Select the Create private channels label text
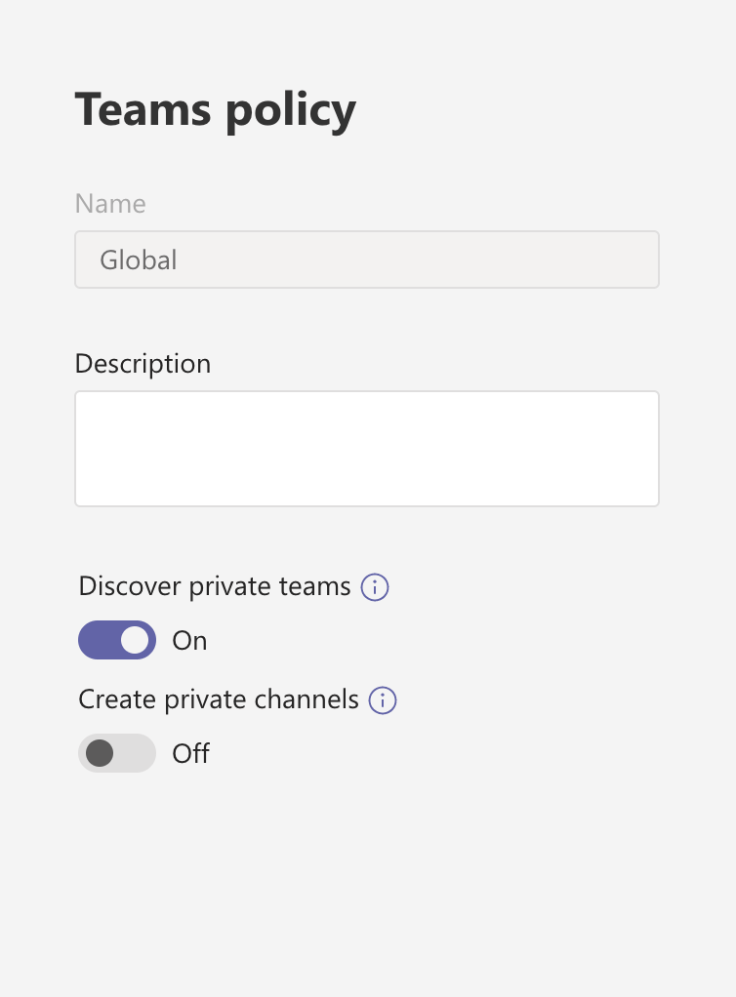The image size is (736, 997). (220, 699)
